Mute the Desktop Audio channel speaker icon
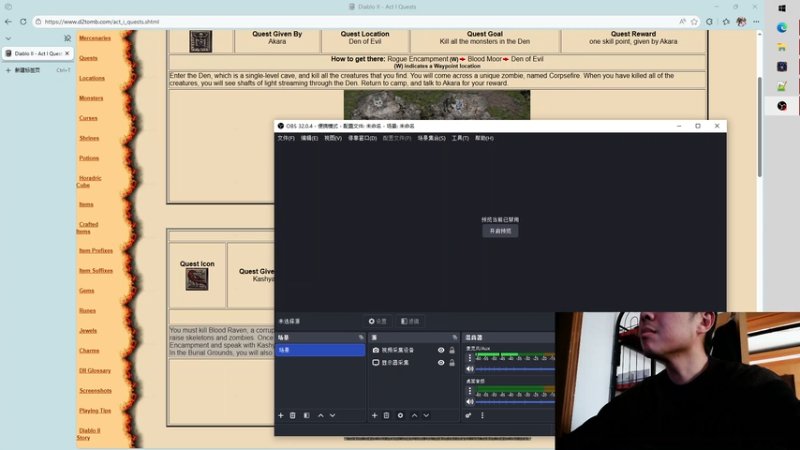The width and height of the screenshot is (800, 450). point(470,402)
